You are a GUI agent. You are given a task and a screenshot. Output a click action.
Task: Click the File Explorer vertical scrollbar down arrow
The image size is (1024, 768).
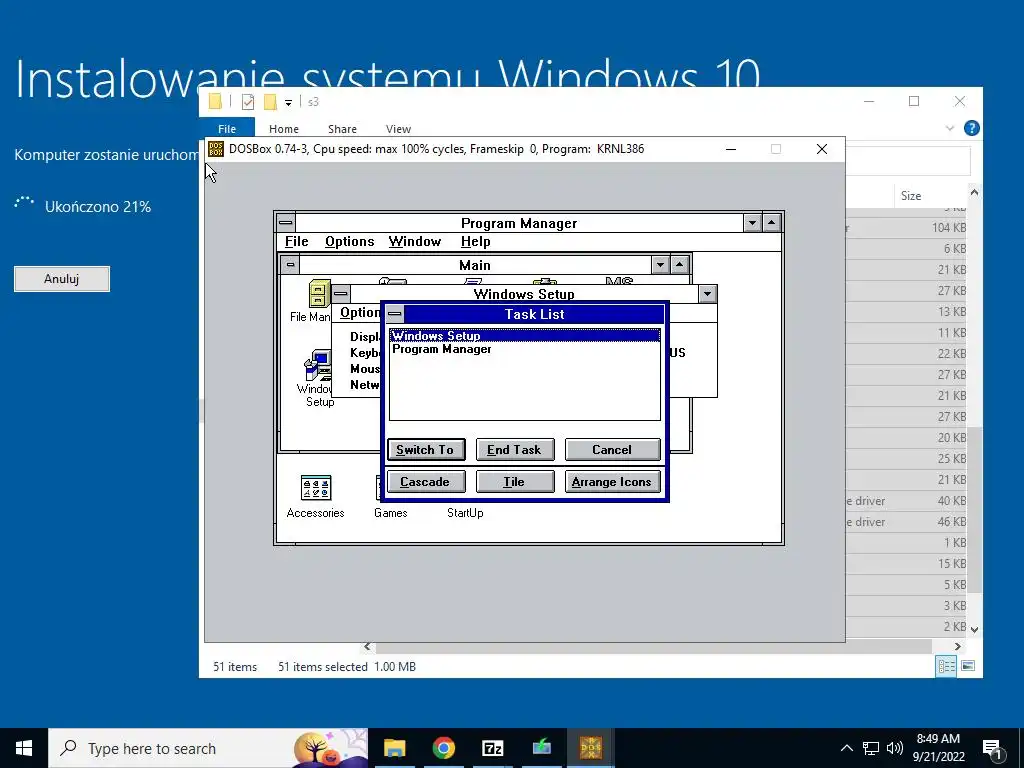[x=974, y=630]
